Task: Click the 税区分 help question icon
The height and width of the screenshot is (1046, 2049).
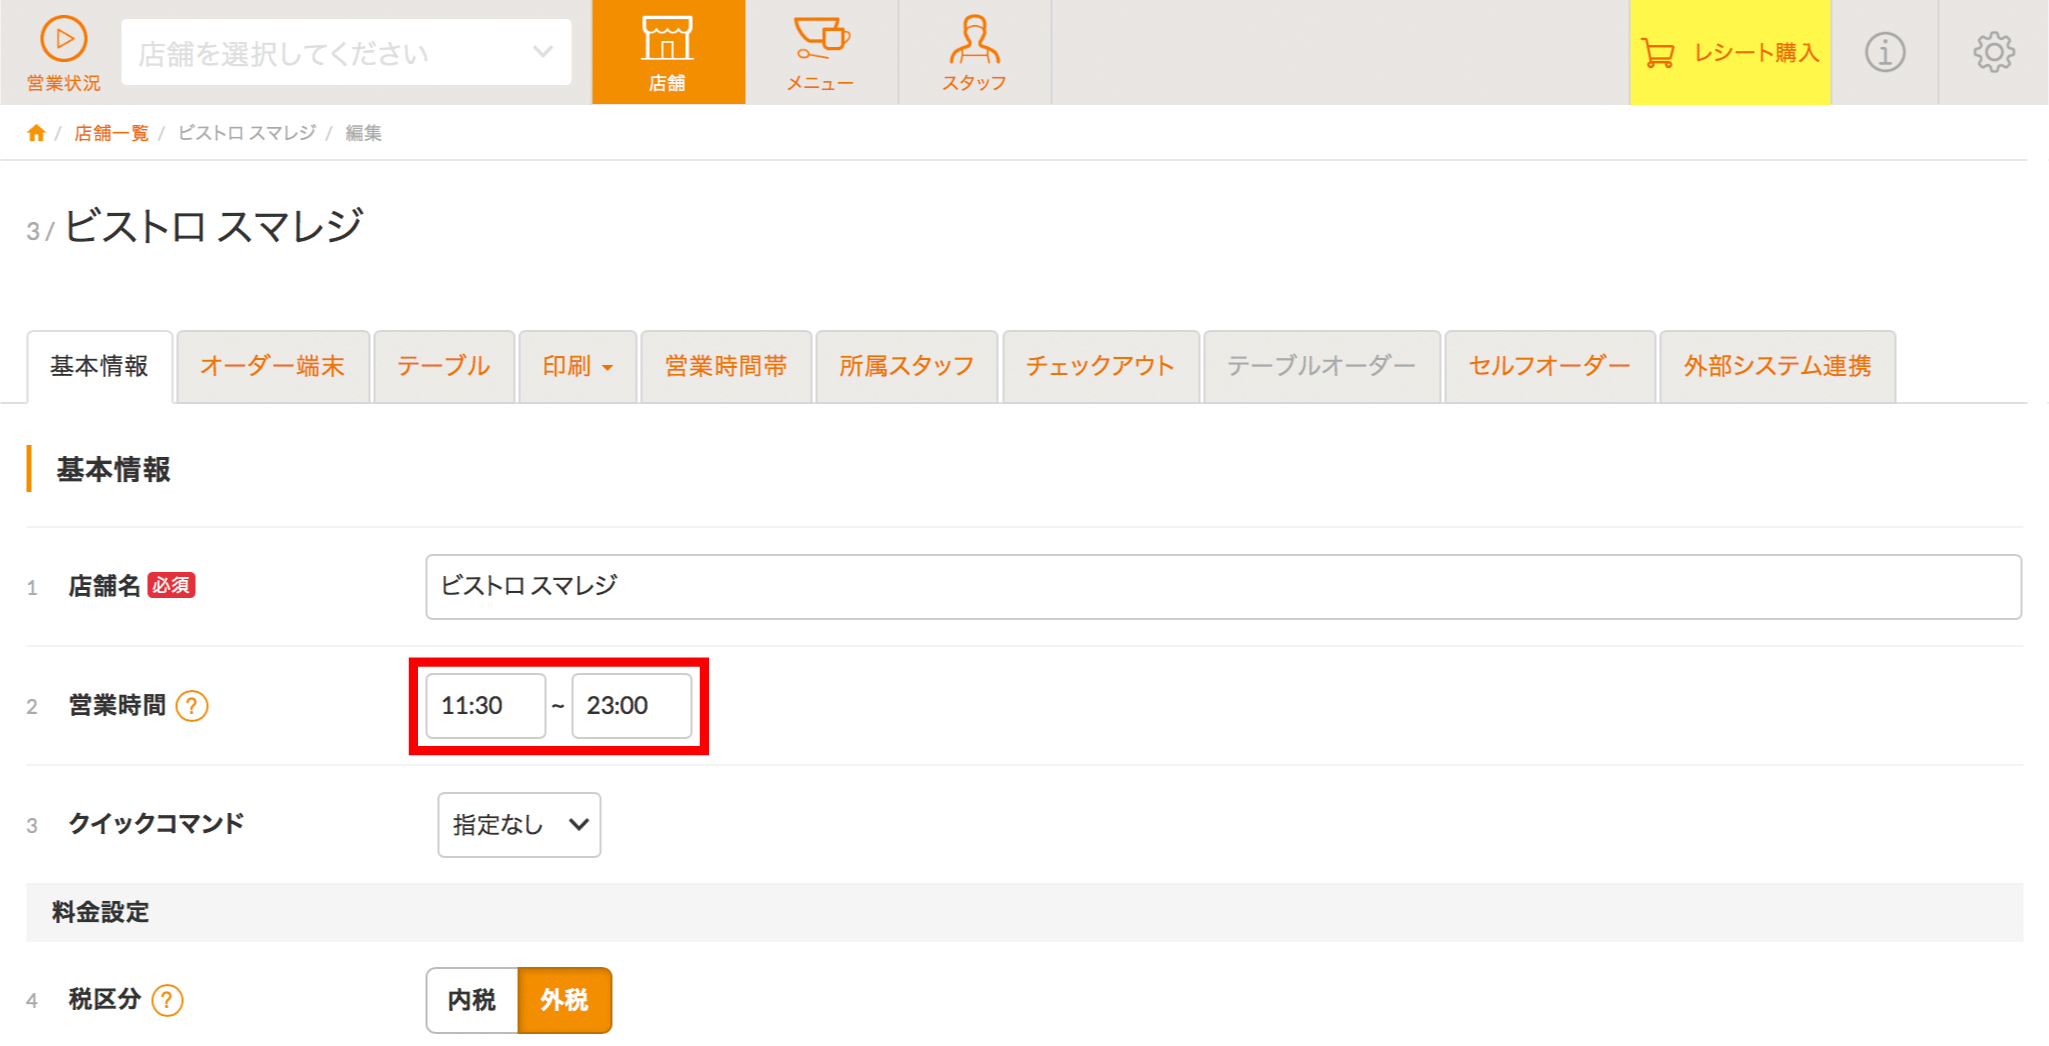Action: point(167,1000)
